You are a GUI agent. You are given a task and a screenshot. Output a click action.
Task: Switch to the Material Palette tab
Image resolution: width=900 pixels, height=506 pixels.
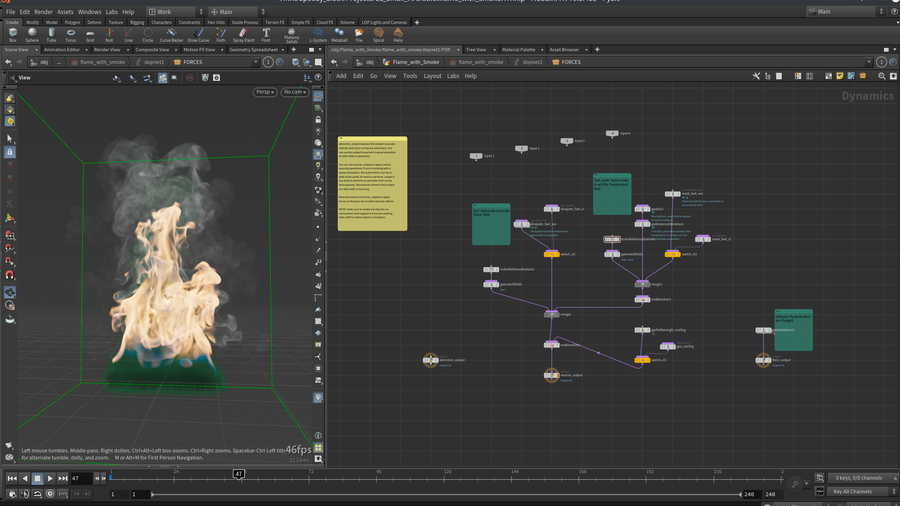coord(518,50)
